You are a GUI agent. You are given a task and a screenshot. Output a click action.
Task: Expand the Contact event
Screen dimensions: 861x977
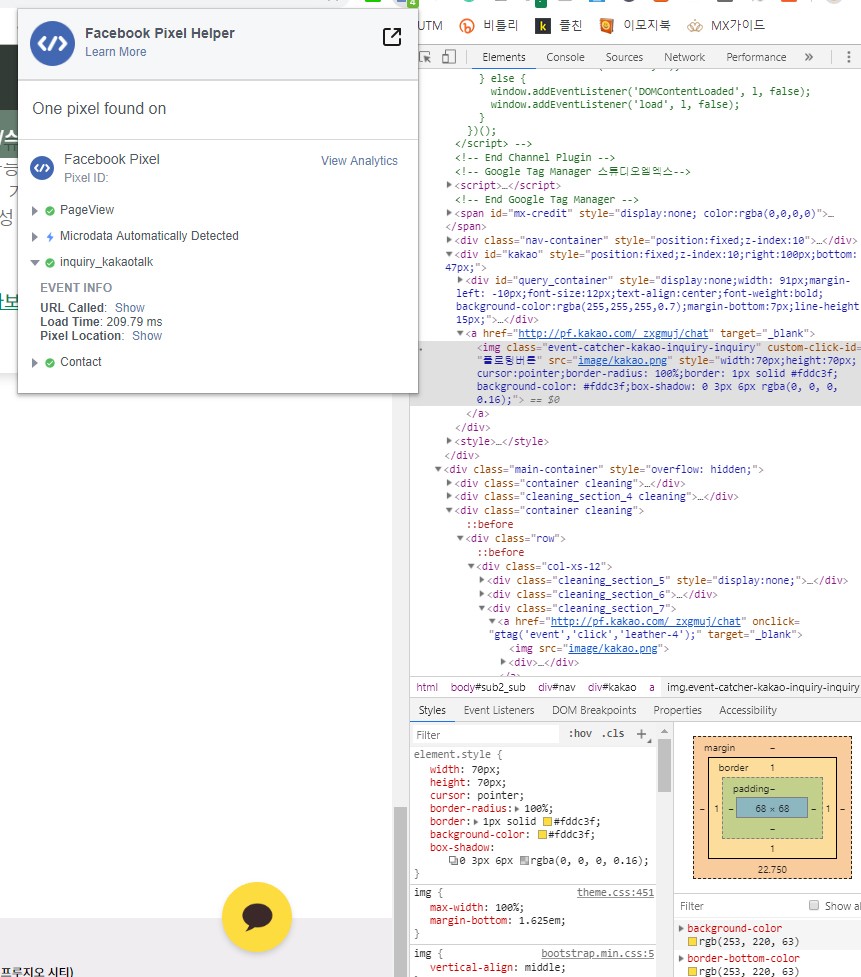pyautogui.click(x=35, y=363)
